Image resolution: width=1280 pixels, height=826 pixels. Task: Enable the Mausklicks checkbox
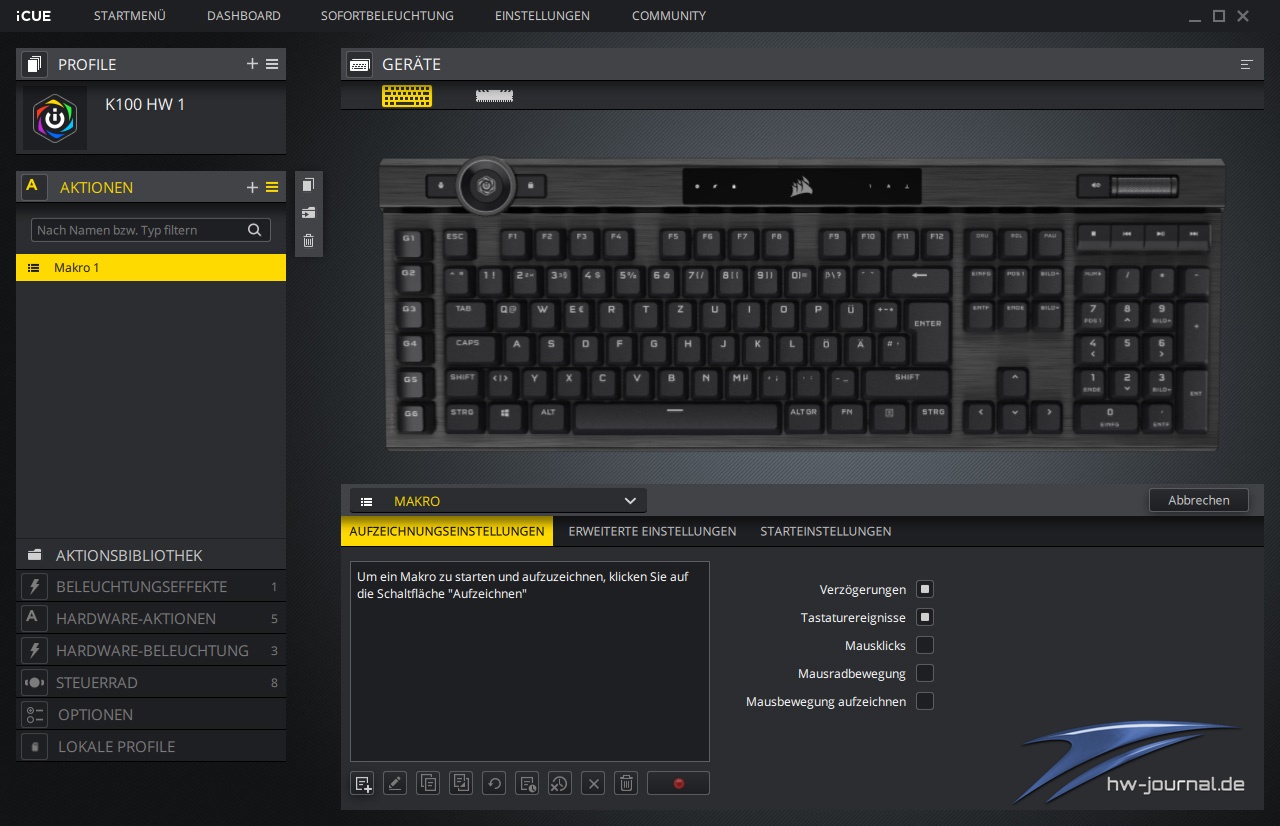(925, 645)
